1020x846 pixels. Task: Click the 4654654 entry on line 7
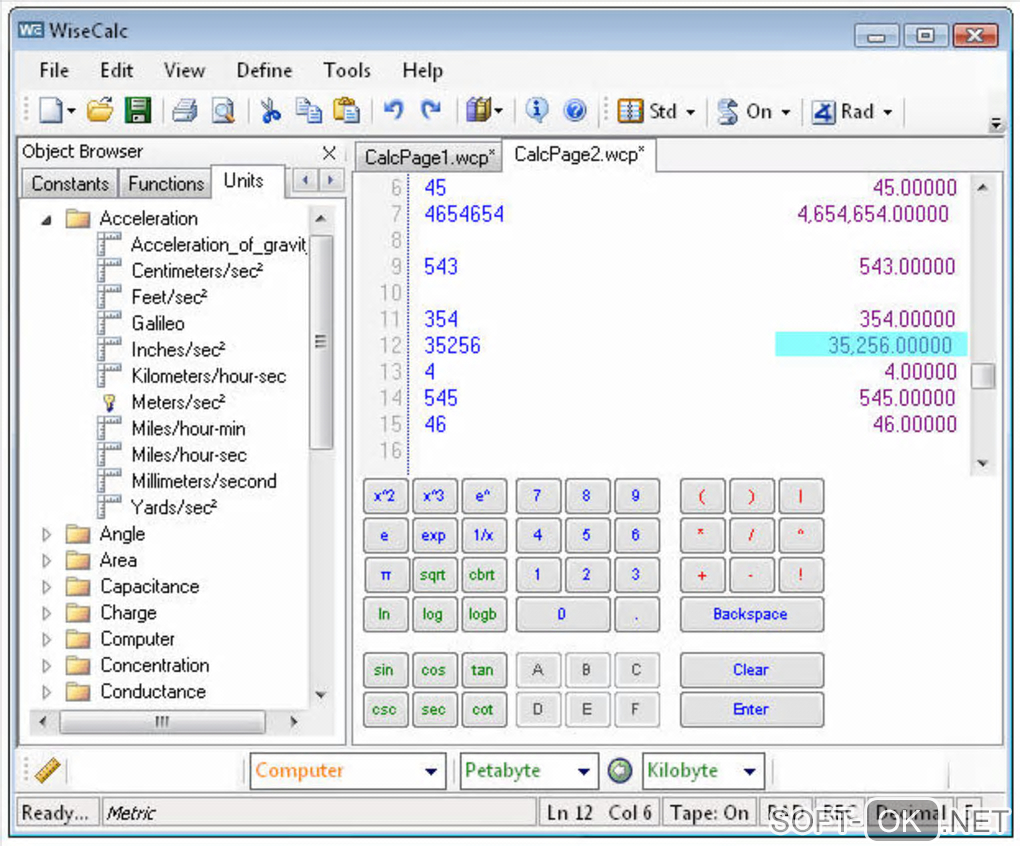click(464, 214)
